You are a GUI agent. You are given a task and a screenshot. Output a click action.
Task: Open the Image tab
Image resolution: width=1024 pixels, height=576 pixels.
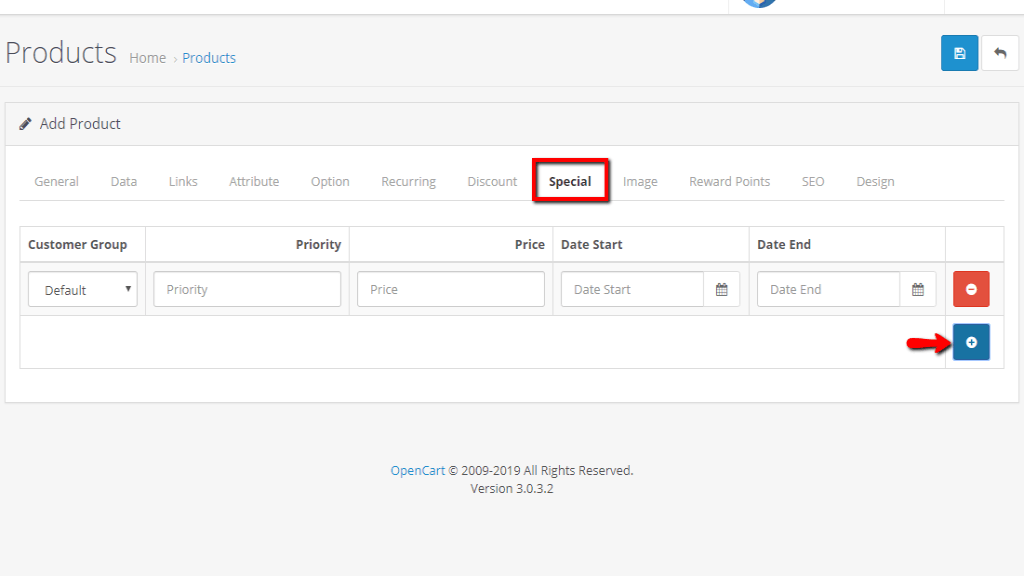[640, 181]
